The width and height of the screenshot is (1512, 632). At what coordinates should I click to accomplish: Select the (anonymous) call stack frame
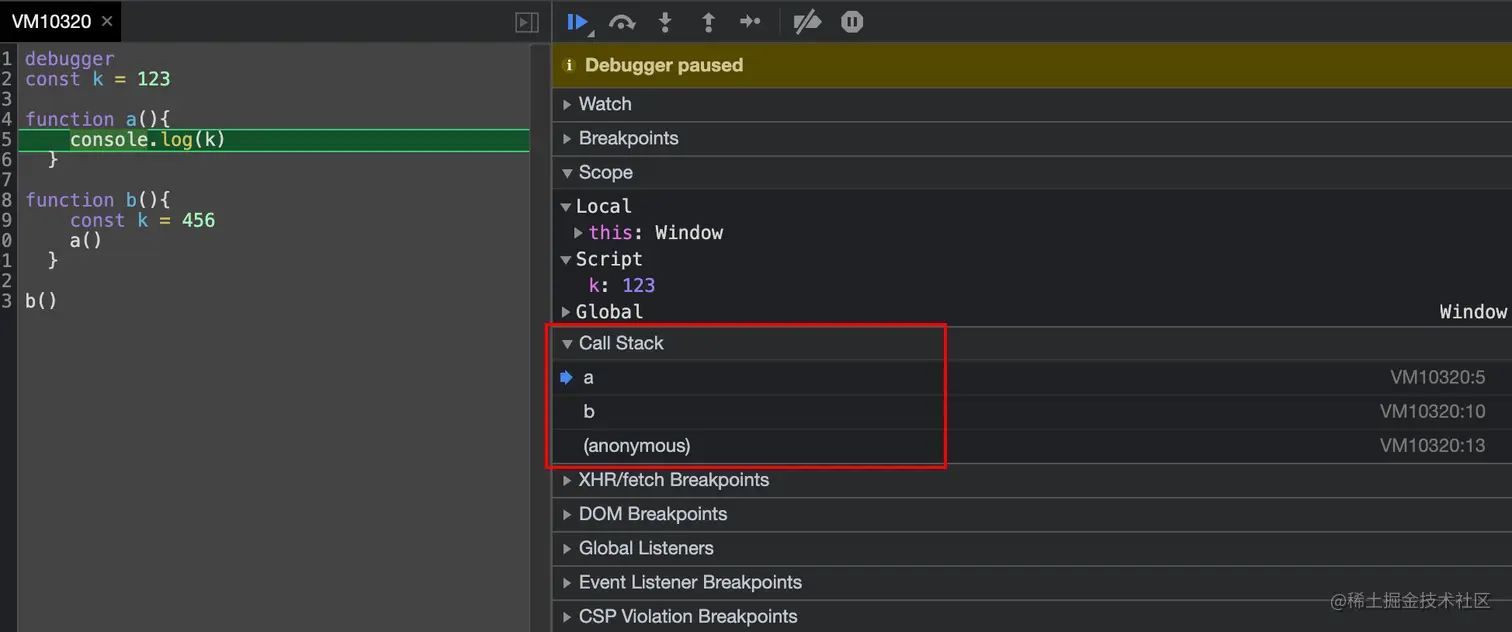point(1032,446)
